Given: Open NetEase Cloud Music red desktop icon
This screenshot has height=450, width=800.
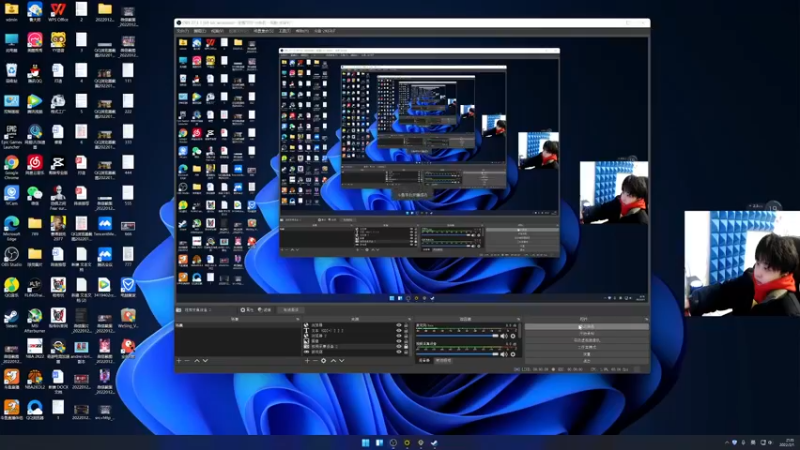Looking at the screenshot, I should click(35, 165).
